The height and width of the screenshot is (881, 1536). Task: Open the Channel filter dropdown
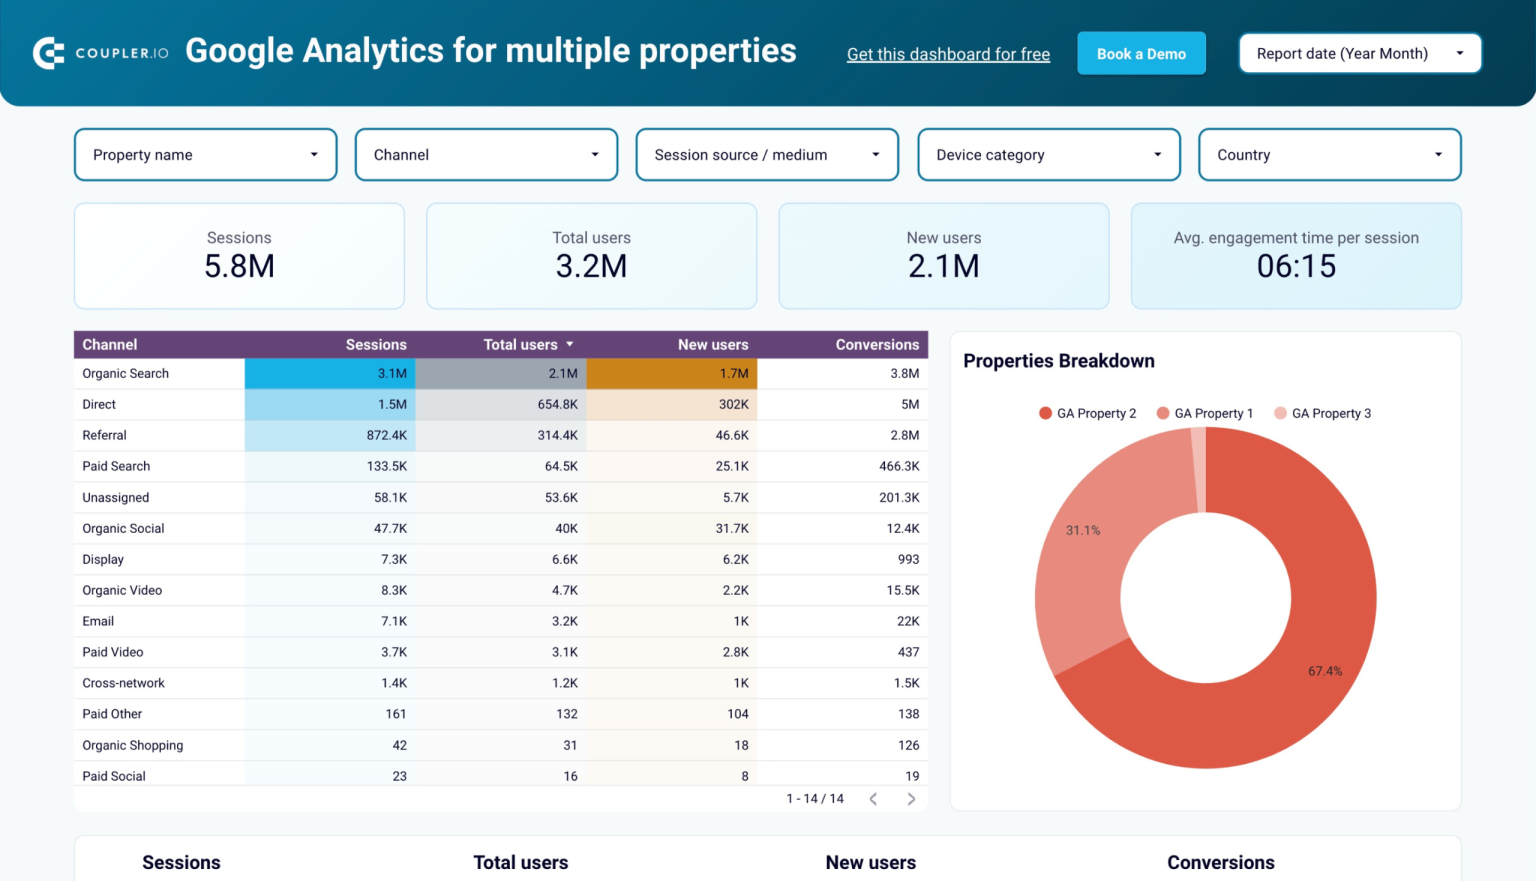pos(485,154)
